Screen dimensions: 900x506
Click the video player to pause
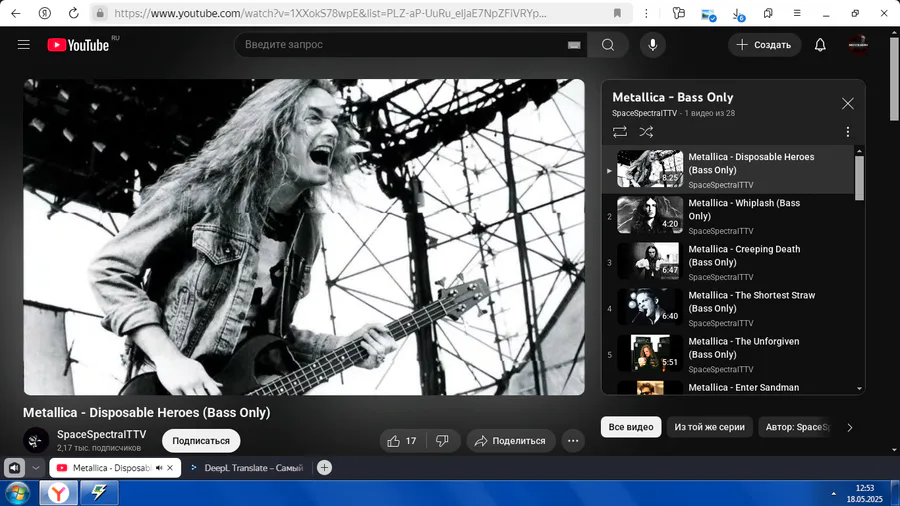[304, 237]
